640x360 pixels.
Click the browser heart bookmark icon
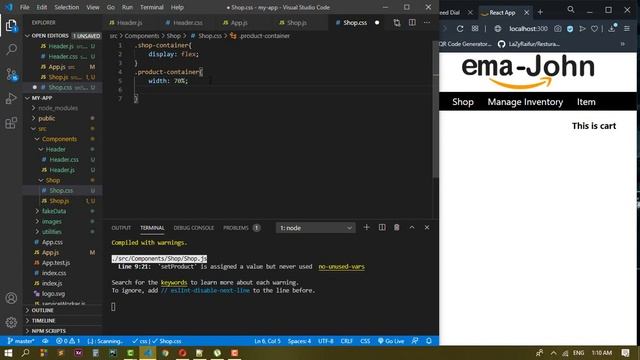[x=594, y=29]
